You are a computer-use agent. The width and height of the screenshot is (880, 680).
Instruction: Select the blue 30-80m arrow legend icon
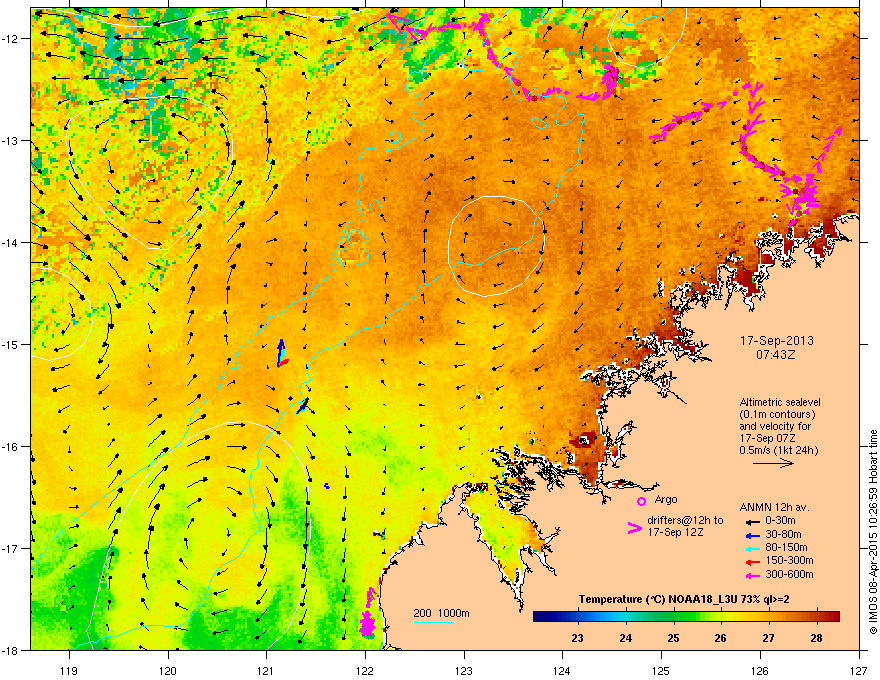click(x=752, y=535)
